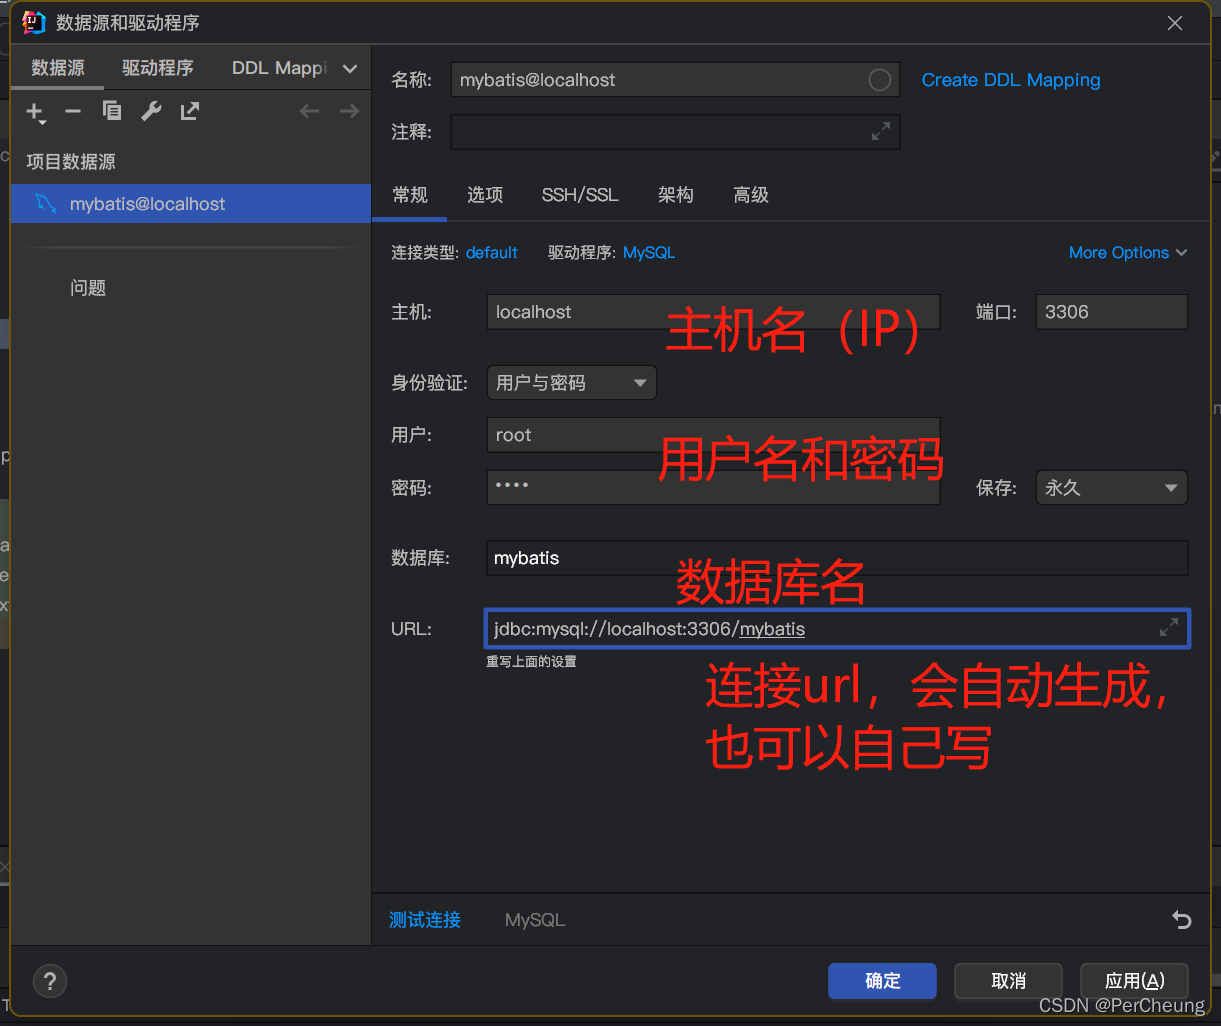The height and width of the screenshot is (1026, 1221).
Task: Click the 测试连接 button
Action: tap(424, 919)
